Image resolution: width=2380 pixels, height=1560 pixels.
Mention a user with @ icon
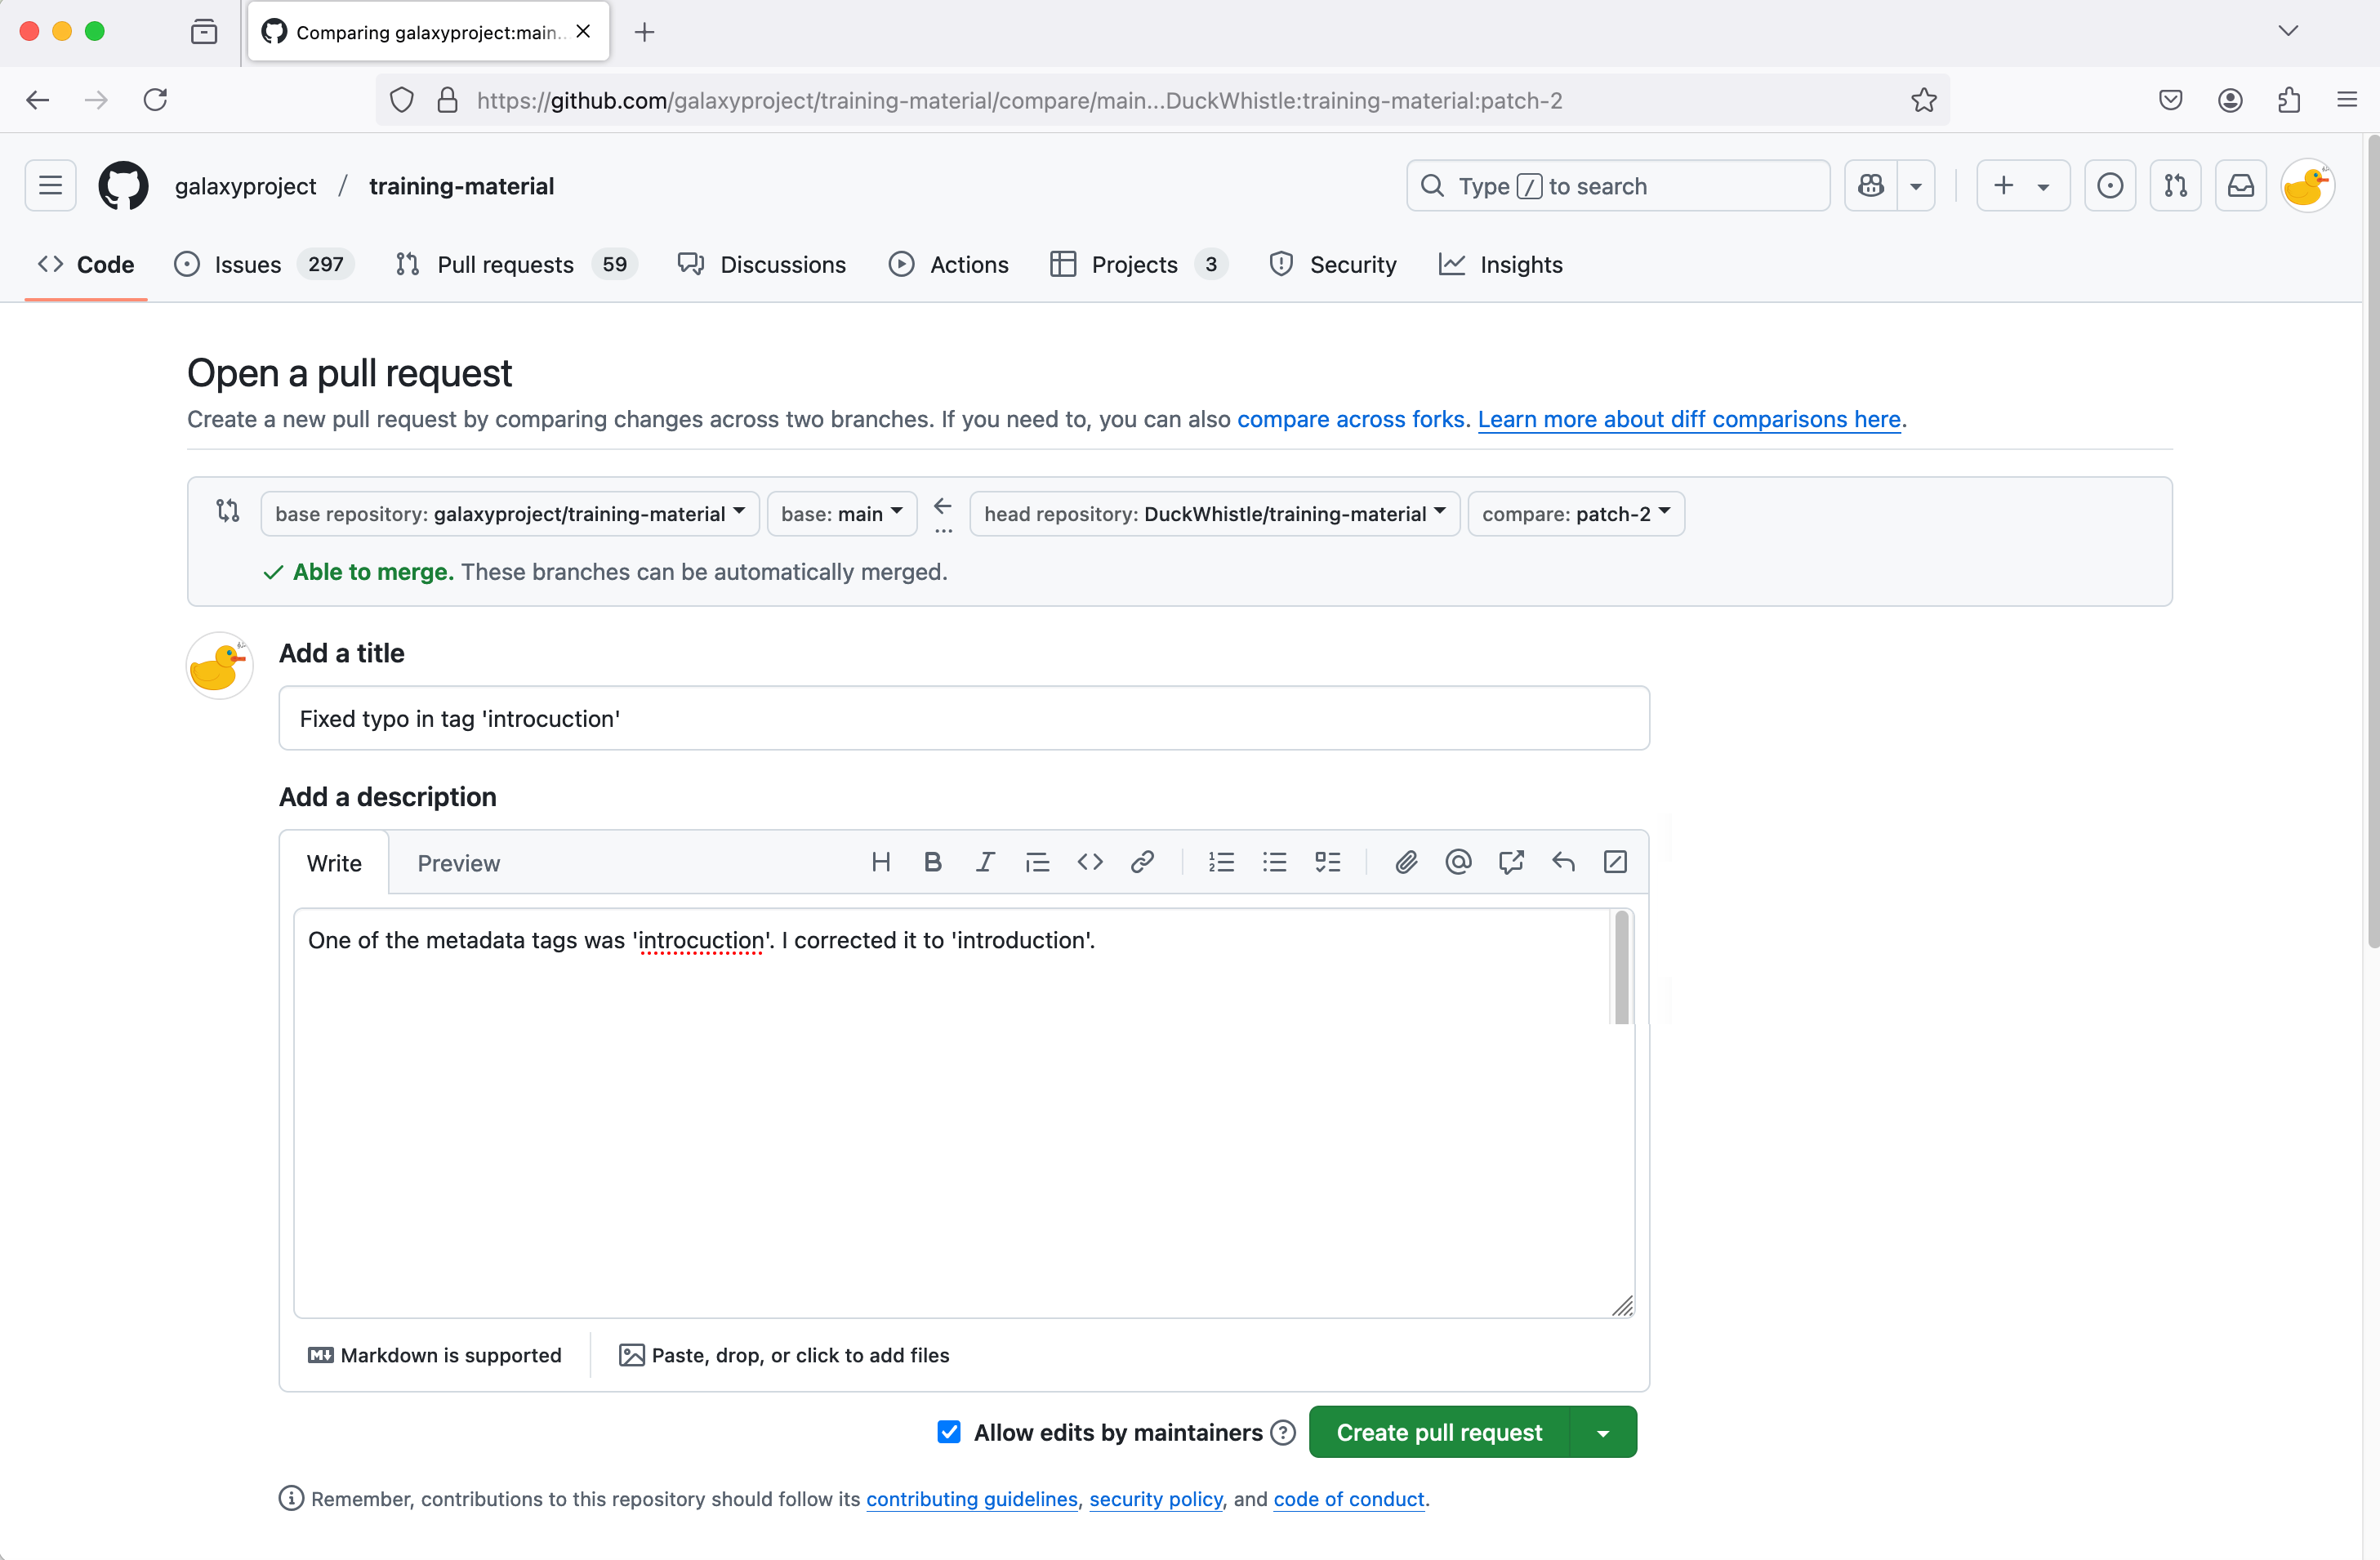coord(1458,862)
